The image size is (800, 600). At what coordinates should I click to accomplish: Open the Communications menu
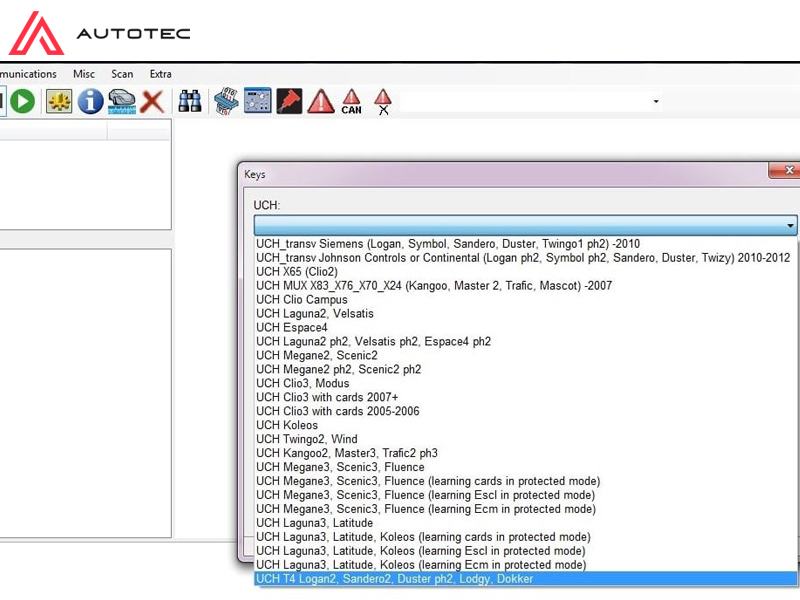tap(29, 74)
